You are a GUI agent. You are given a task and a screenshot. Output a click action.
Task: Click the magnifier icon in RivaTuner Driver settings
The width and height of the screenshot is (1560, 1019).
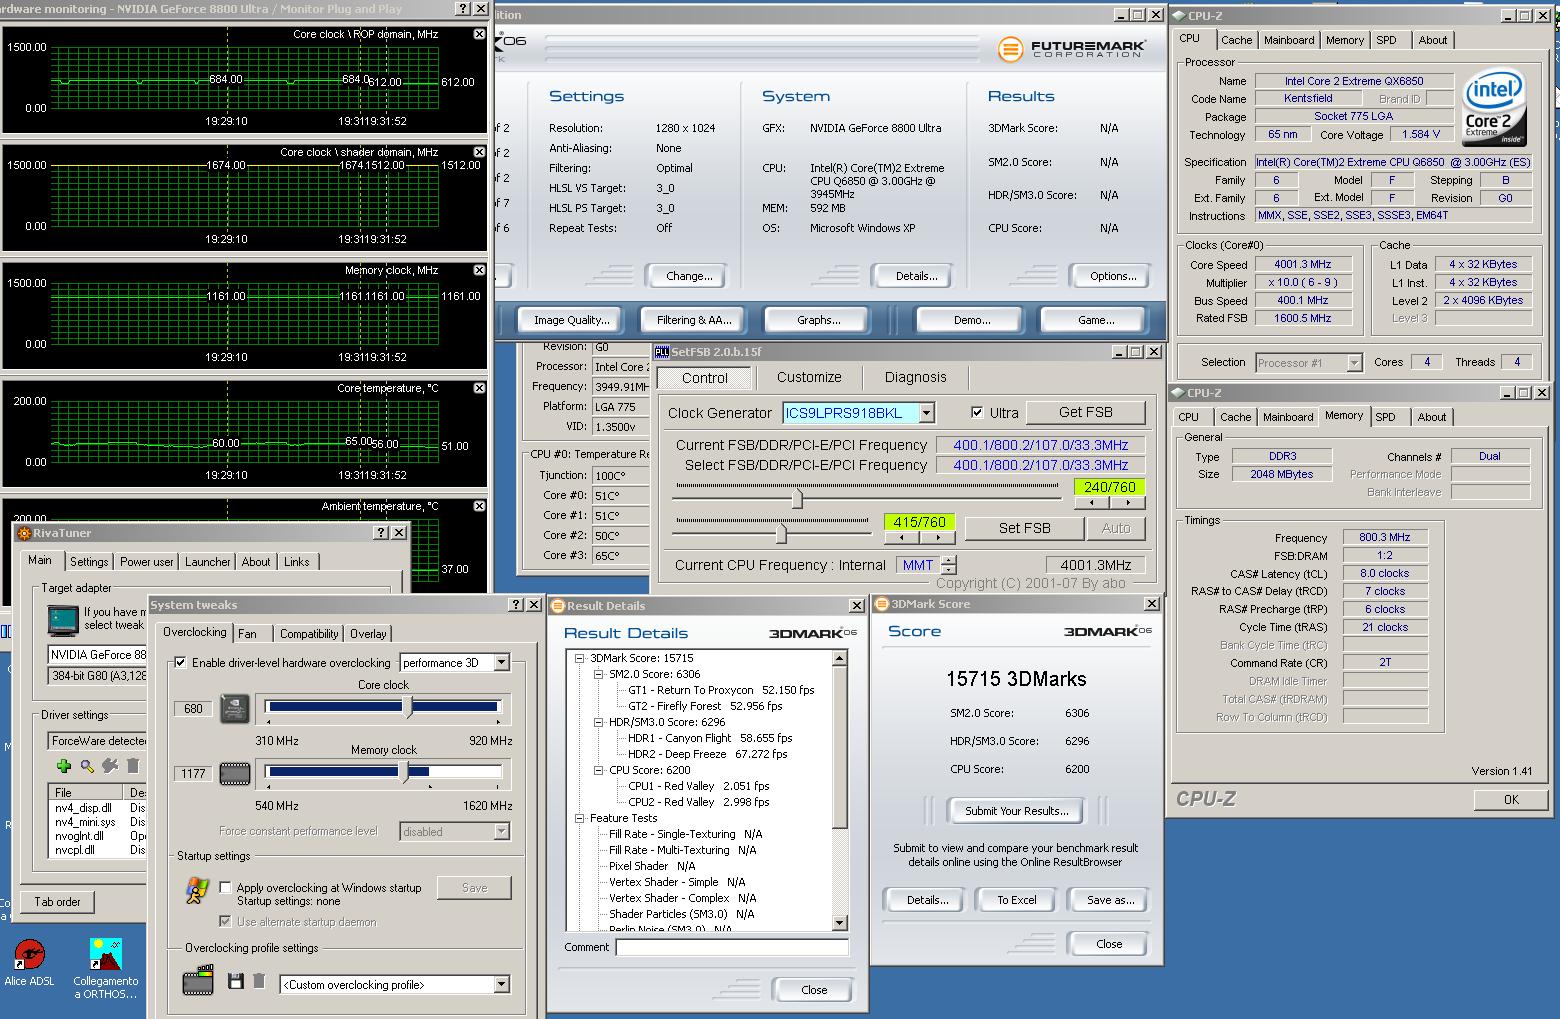(87, 766)
